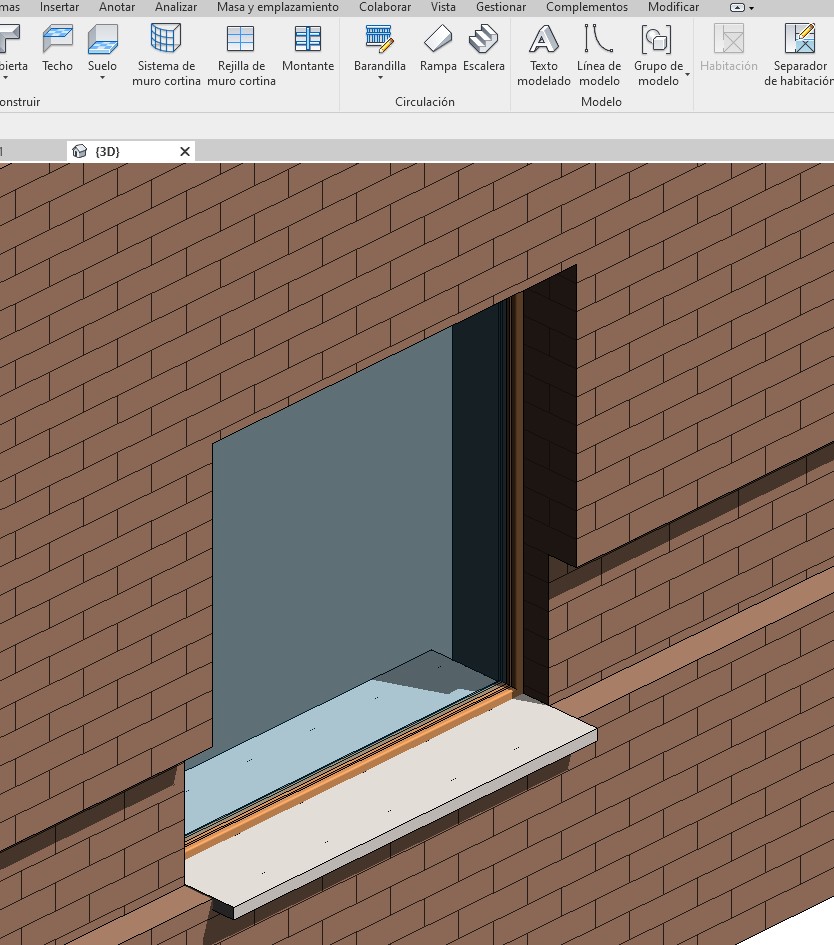Open the ribbon display options dropdown
Image resolution: width=834 pixels, height=945 pixels.
[x=743, y=7]
